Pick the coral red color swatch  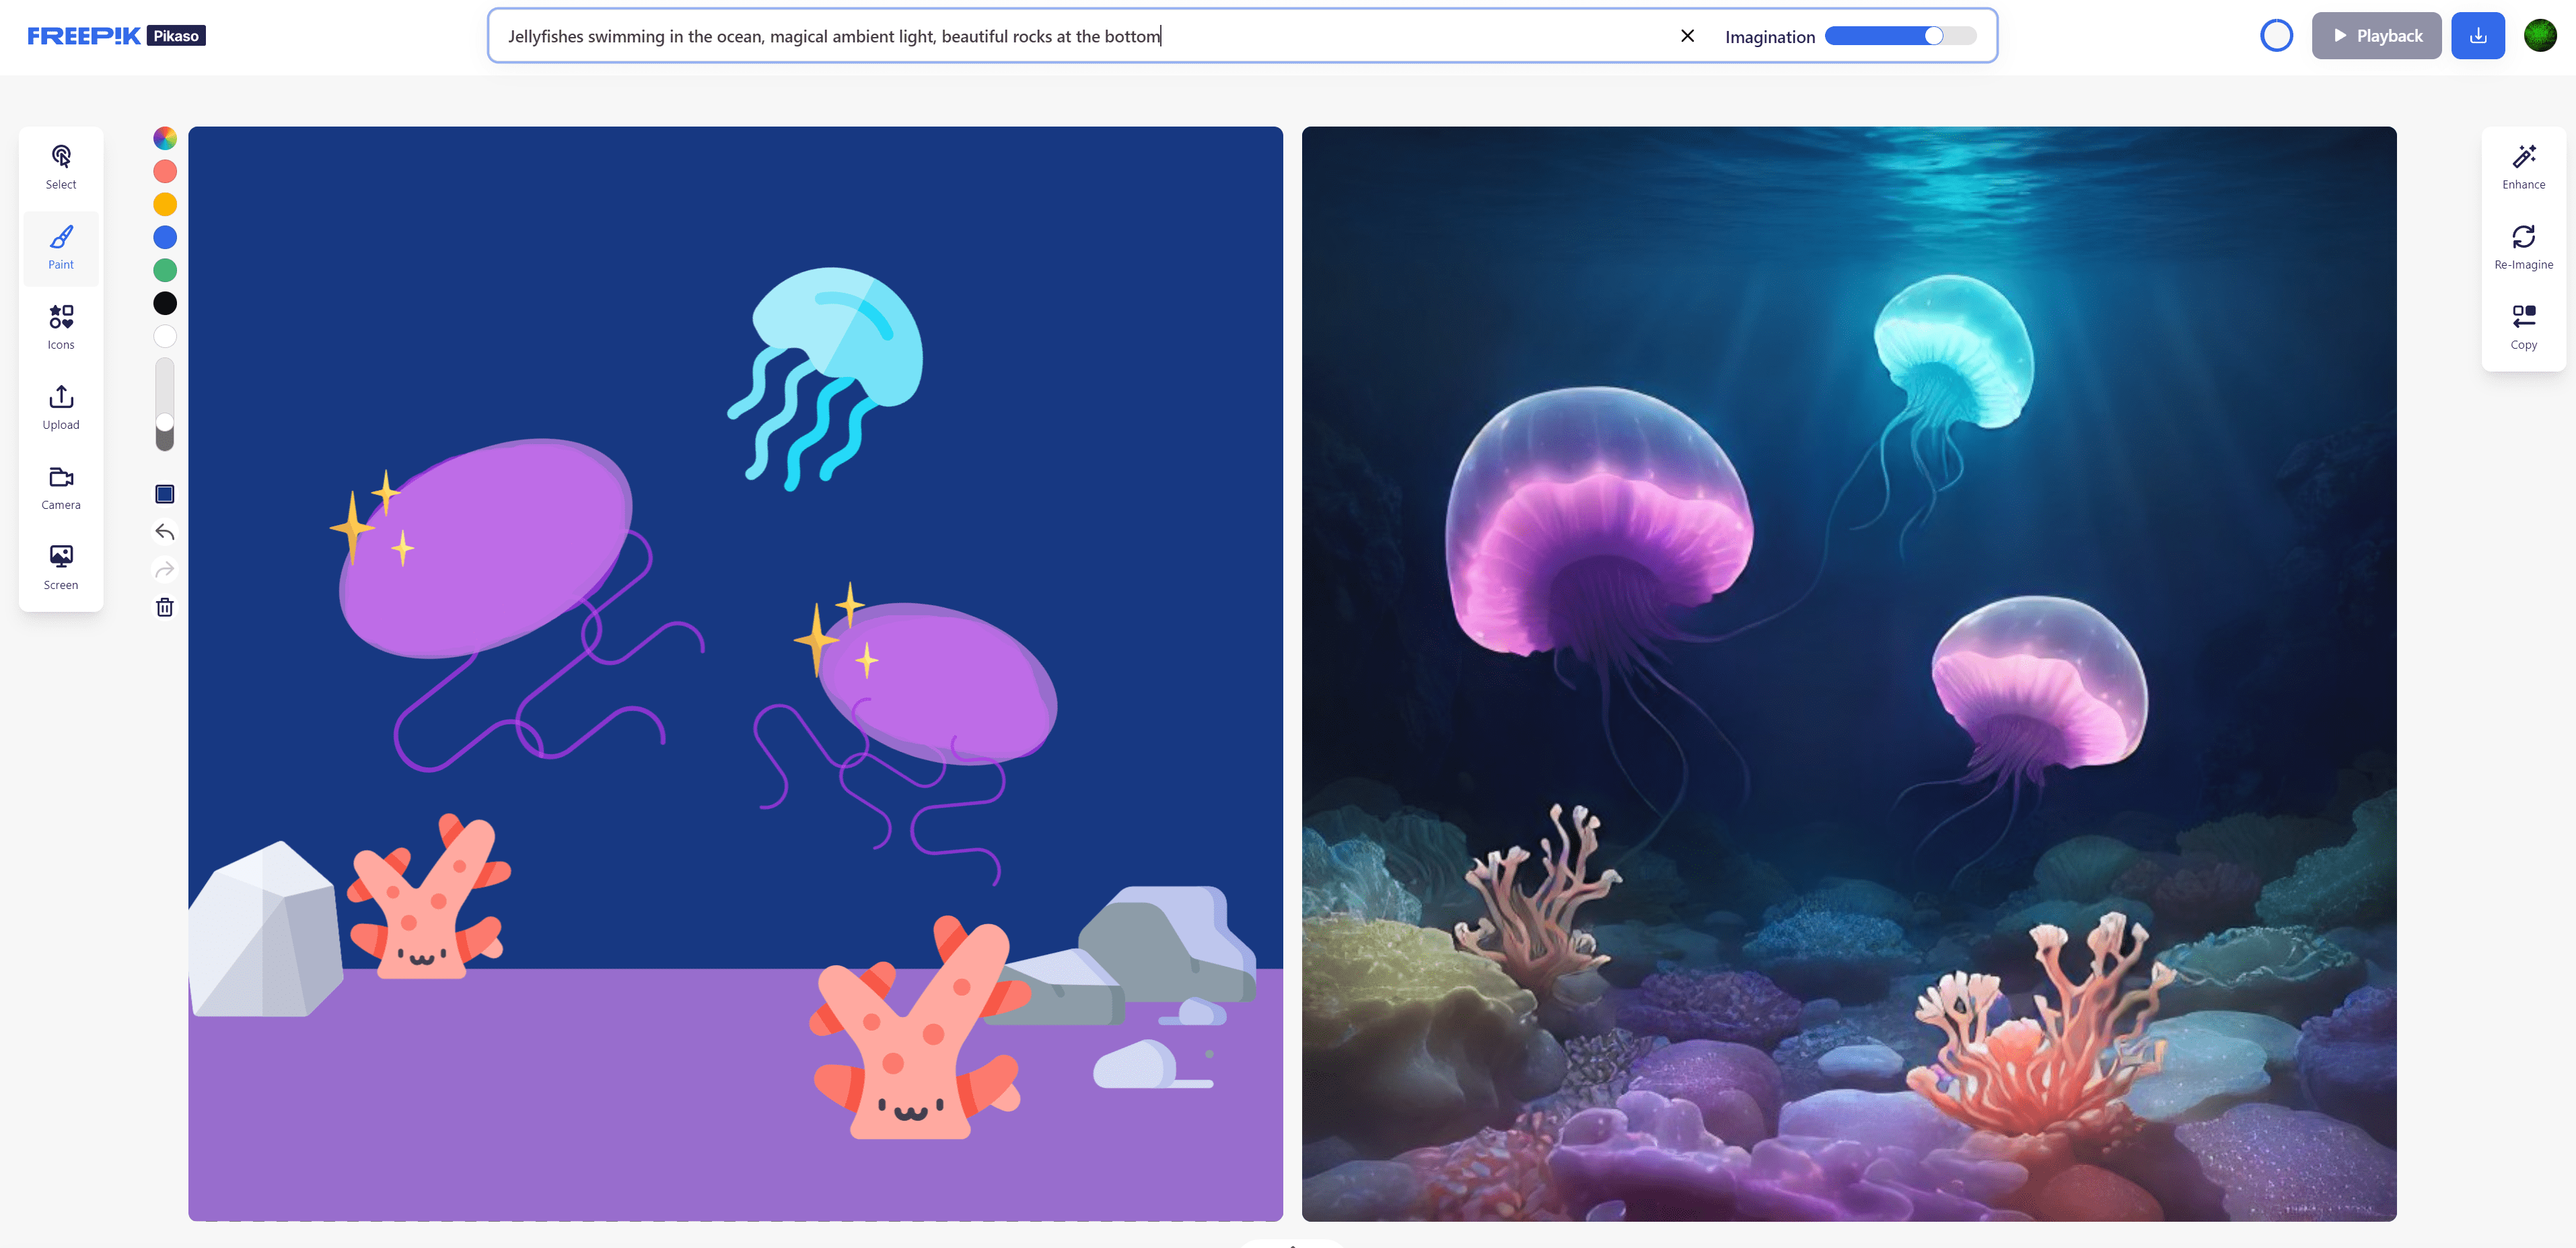click(x=165, y=171)
